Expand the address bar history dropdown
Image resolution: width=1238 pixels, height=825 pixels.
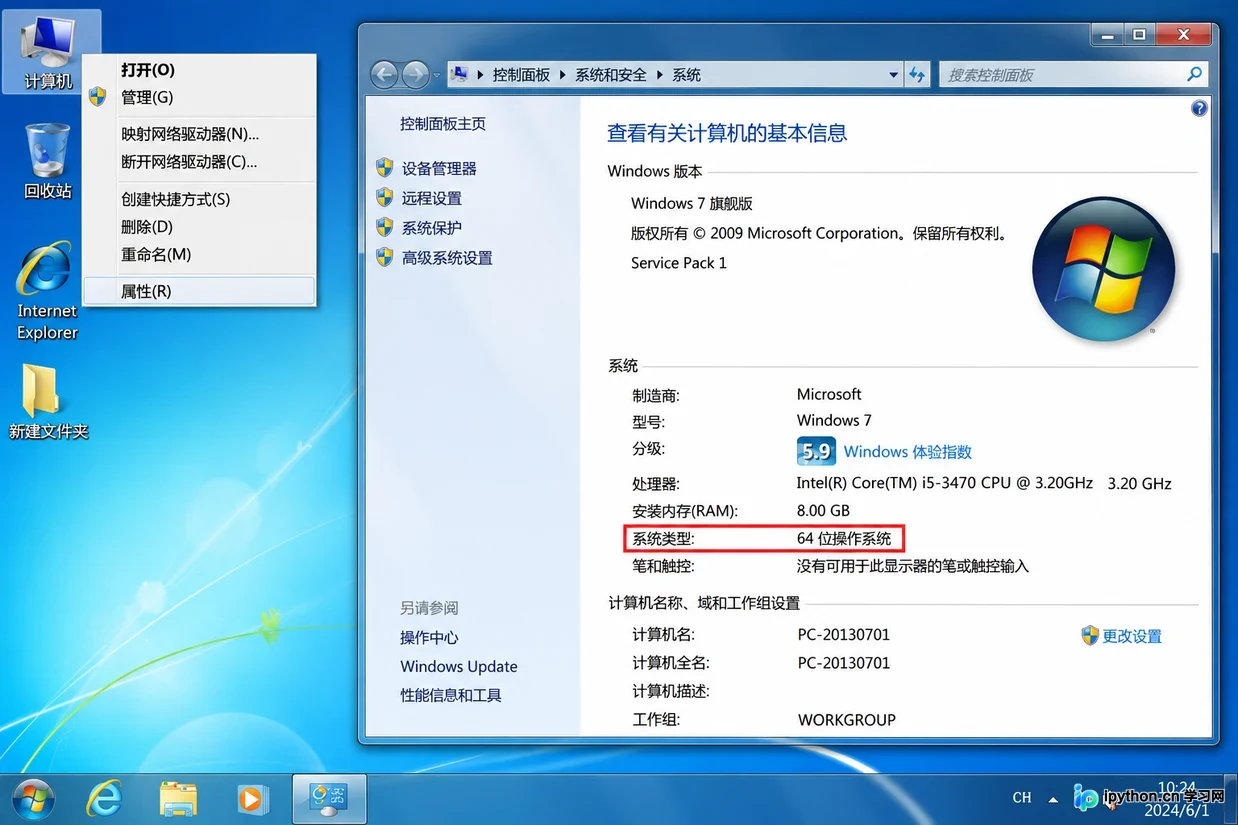(893, 75)
